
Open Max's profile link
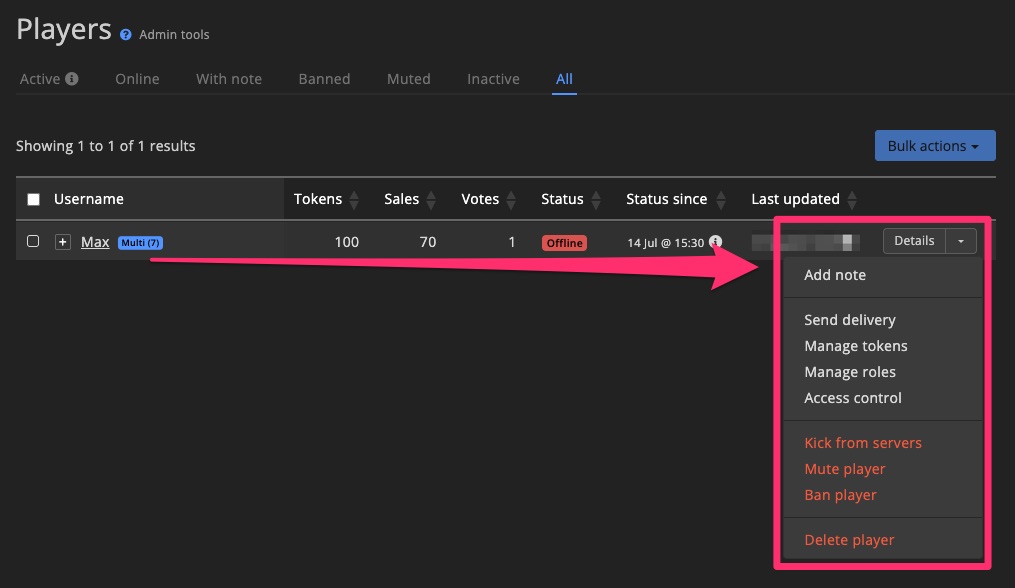click(x=95, y=241)
